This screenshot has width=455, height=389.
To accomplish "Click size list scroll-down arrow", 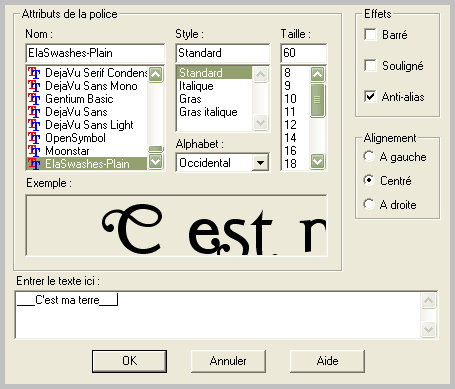I will (317, 162).
